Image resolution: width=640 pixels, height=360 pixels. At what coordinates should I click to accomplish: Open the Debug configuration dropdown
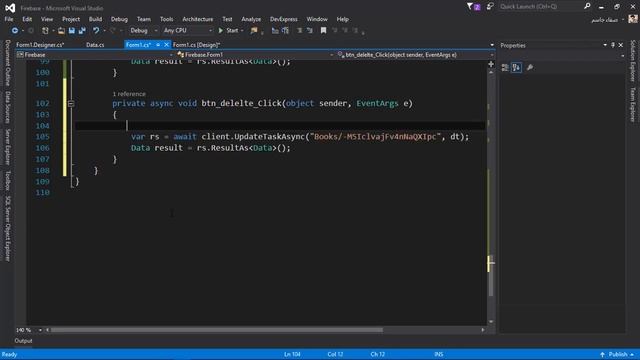[x=143, y=31]
